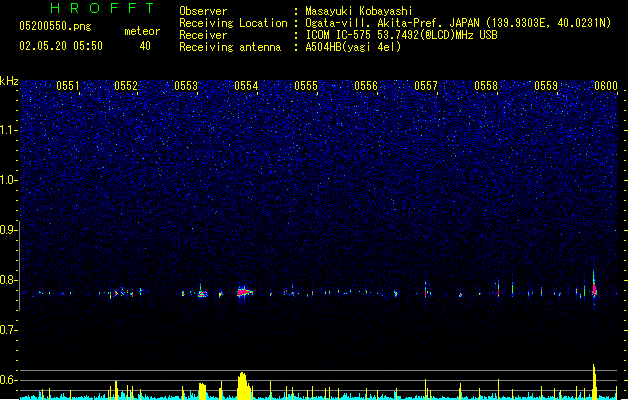This screenshot has height=400, width=629.
Task: Click the 0.7 frequency axis label
Action: tap(8, 330)
